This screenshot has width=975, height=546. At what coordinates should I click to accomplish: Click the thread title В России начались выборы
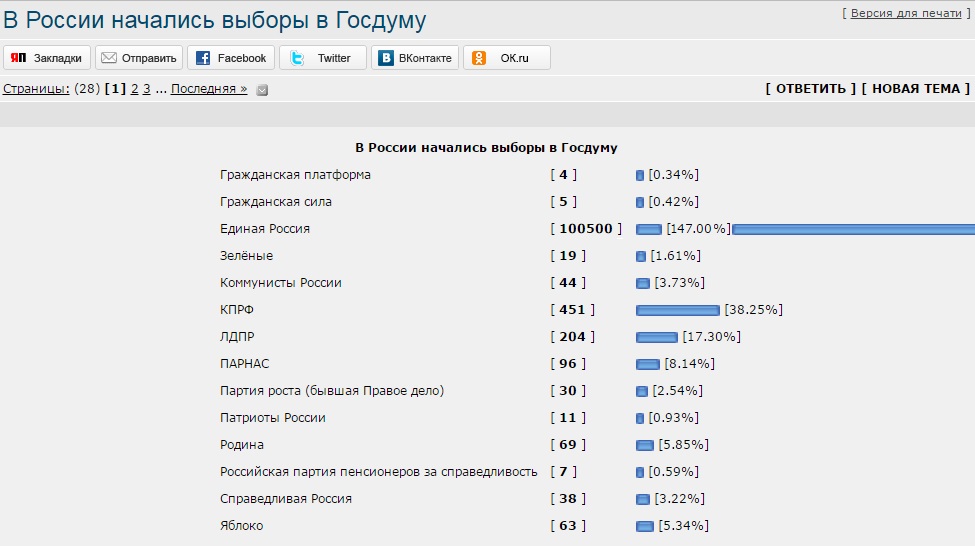point(215,20)
